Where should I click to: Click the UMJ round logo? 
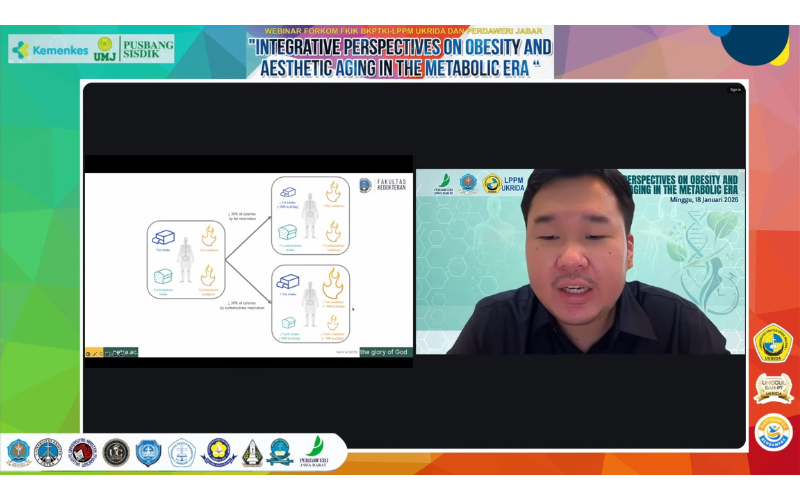click(x=105, y=49)
